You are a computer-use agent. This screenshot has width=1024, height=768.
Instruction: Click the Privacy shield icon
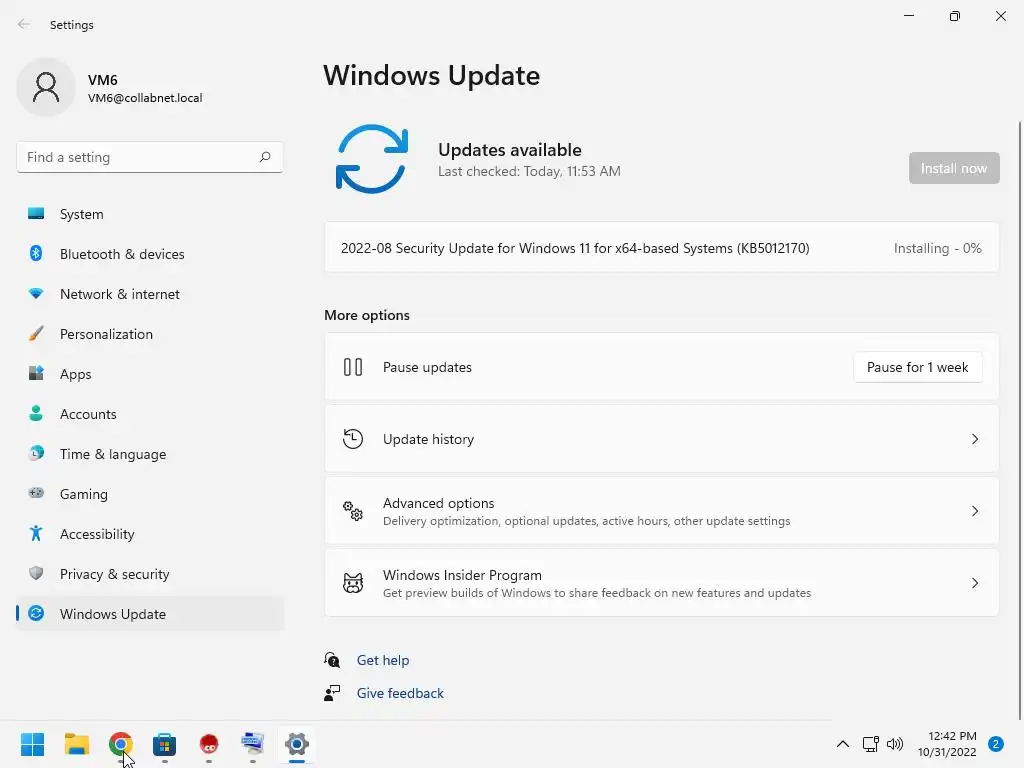tap(36, 573)
